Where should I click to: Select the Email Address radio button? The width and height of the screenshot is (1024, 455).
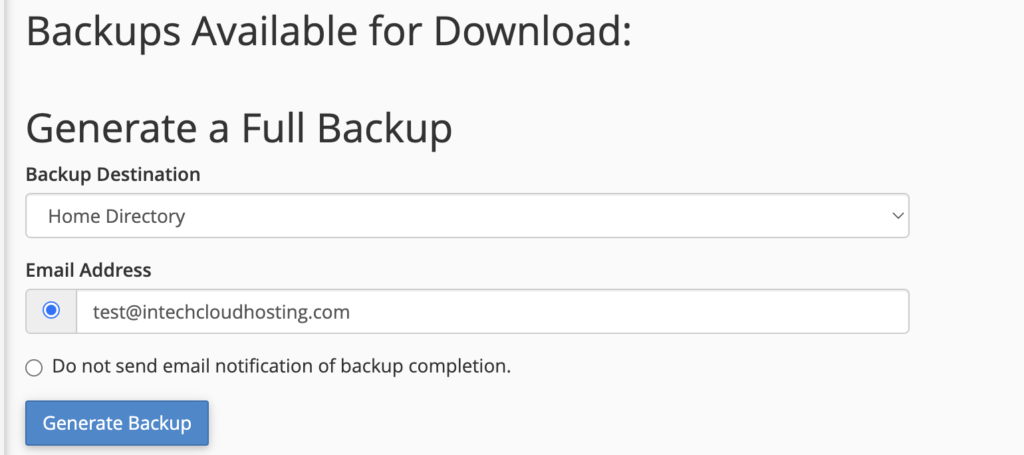pyautogui.click(x=51, y=311)
